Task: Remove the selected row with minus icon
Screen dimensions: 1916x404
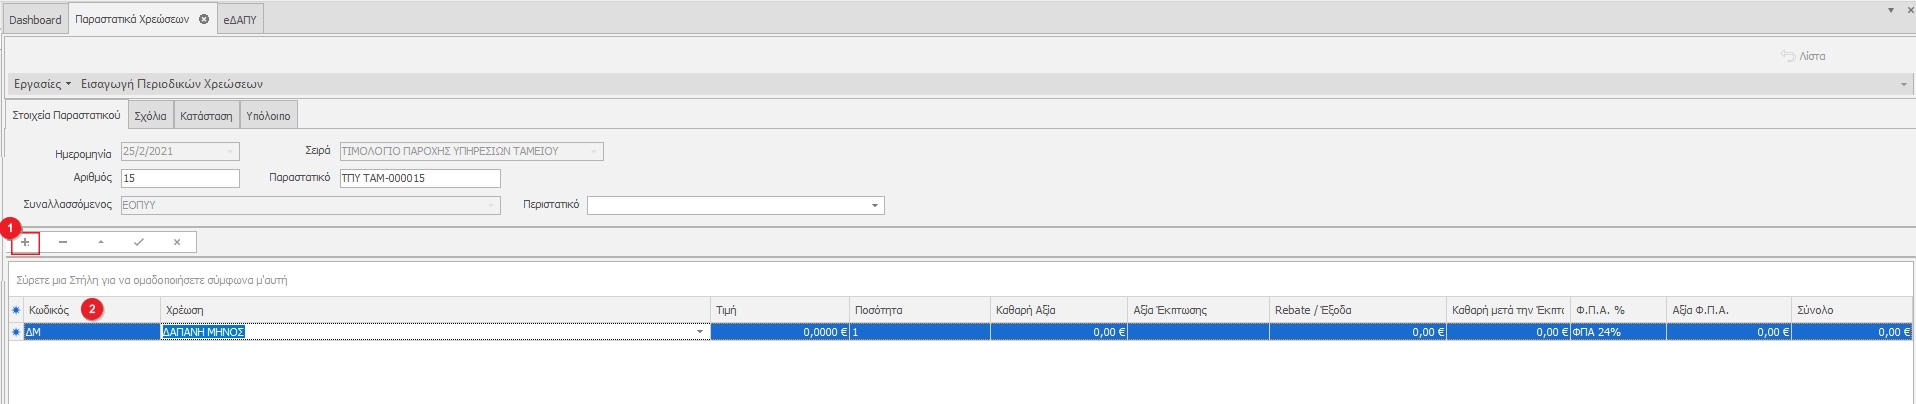Action: [x=63, y=242]
